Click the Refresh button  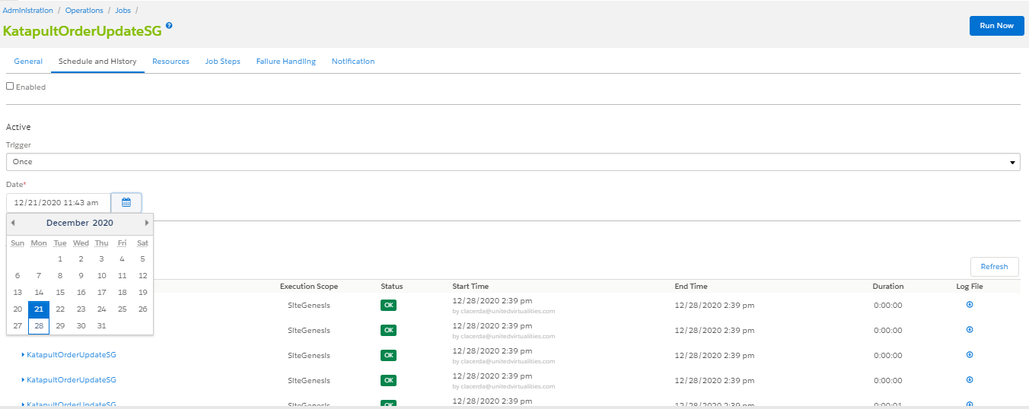click(994, 267)
